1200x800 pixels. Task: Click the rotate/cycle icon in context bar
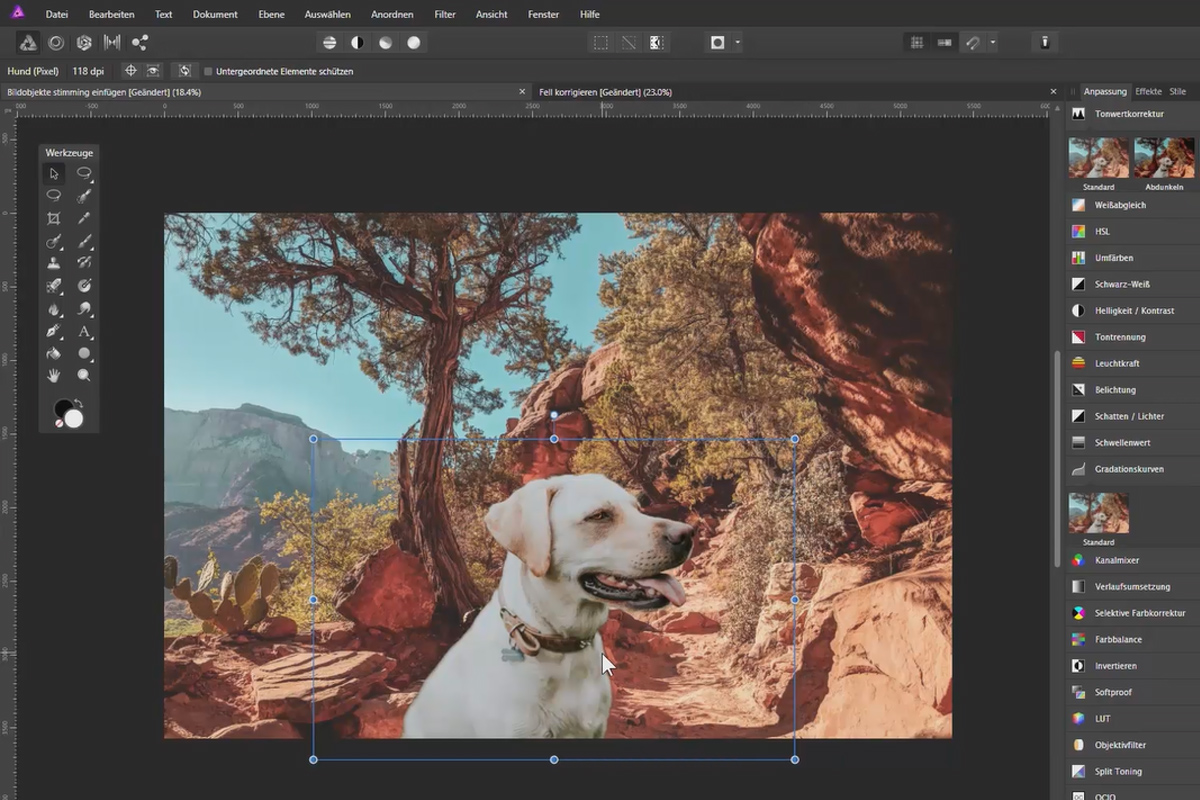click(x=185, y=71)
